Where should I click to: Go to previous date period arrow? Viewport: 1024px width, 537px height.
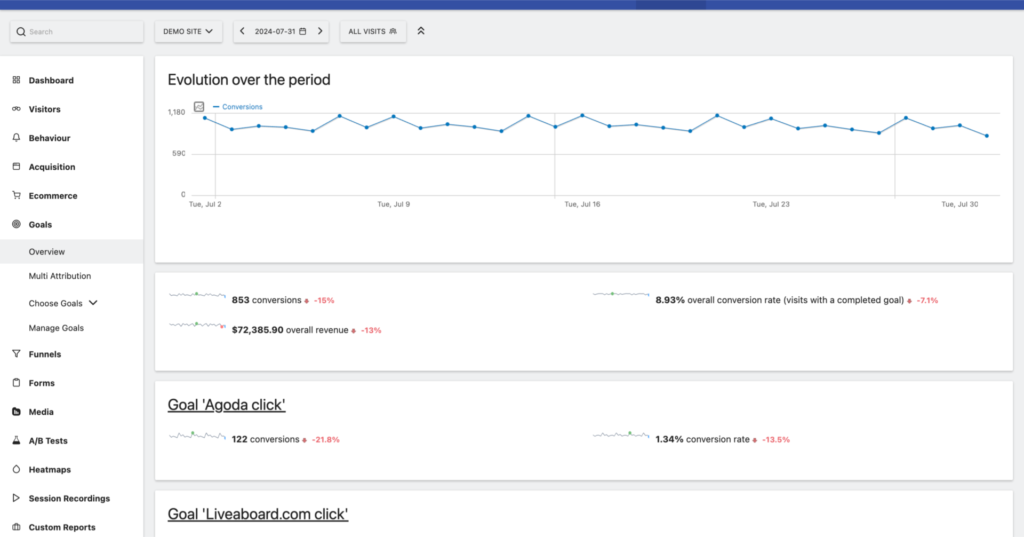click(x=242, y=32)
